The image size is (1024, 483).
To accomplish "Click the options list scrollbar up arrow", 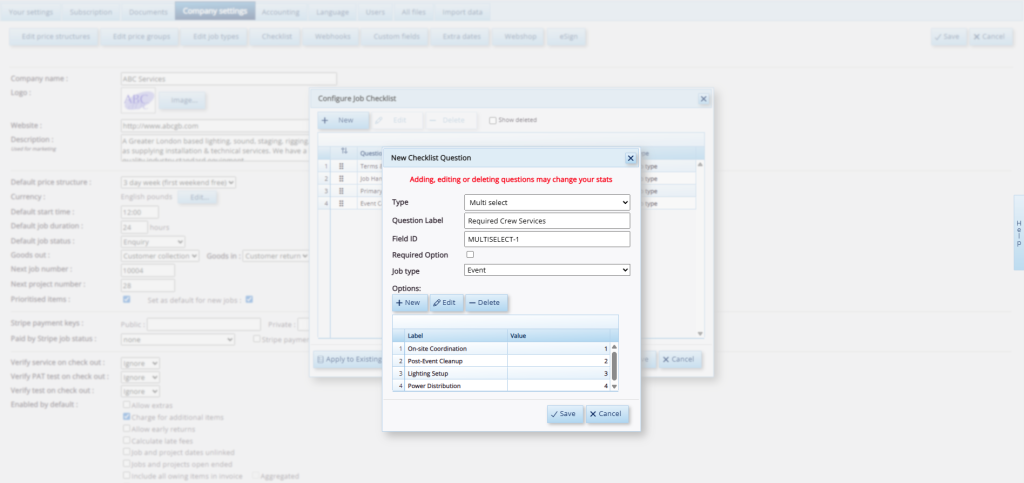I will pos(614,347).
